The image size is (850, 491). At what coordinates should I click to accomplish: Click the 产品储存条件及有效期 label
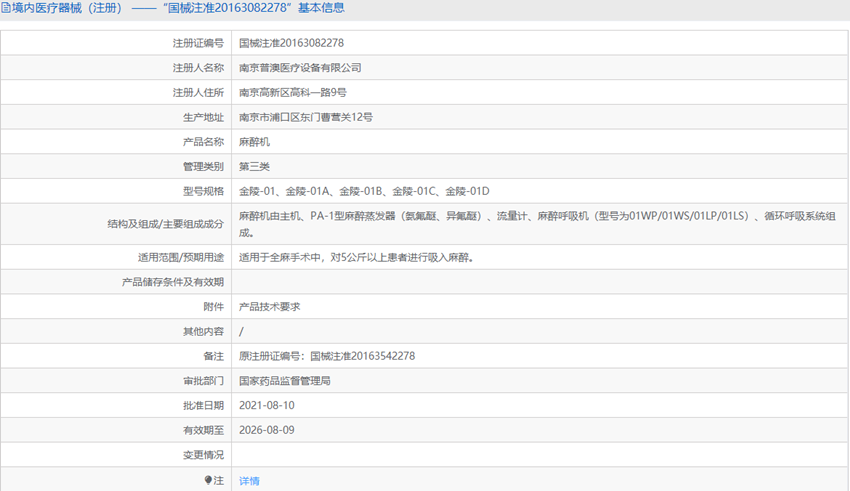[172, 282]
